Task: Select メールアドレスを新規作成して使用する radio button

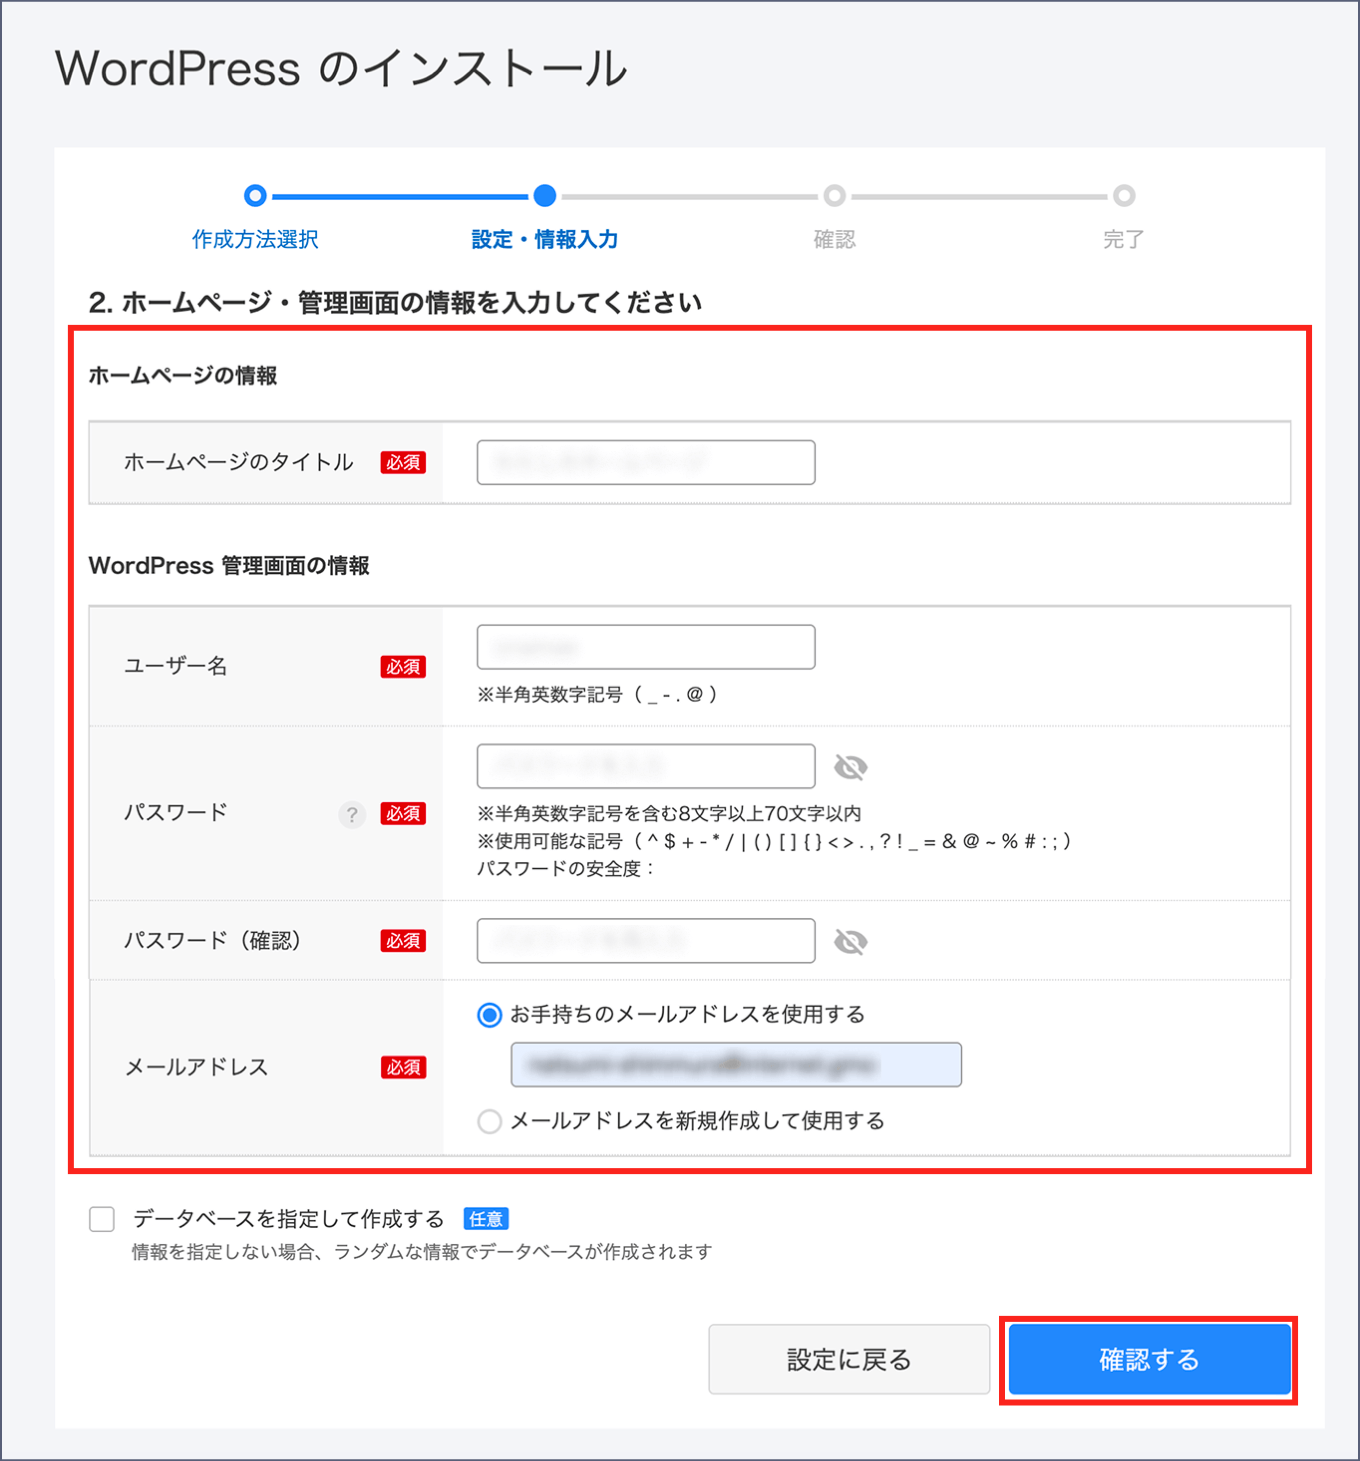Action: click(489, 1121)
